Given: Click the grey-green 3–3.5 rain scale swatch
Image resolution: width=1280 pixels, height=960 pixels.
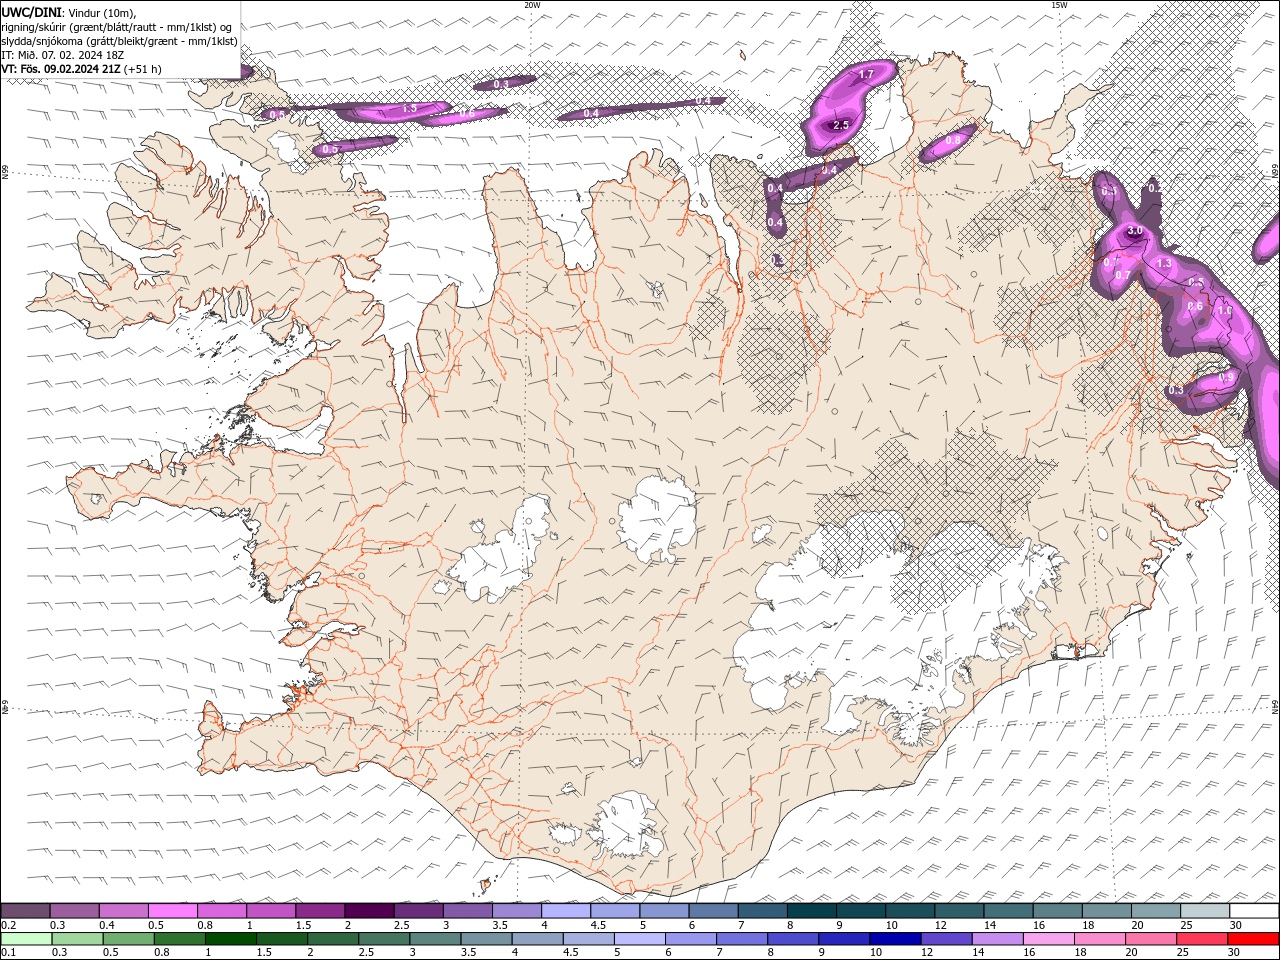Looking at the screenshot, I should pyautogui.click(x=436, y=939).
